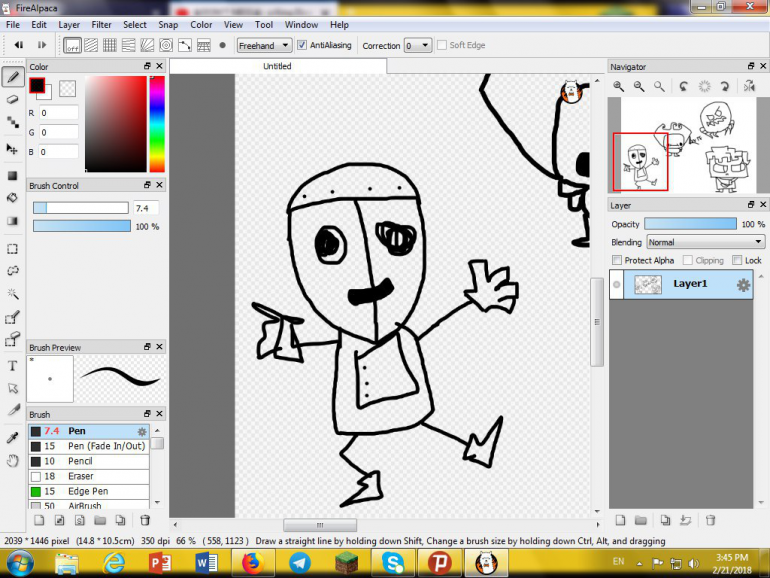Open the Snap menu
The image size is (770, 578).
coord(168,24)
